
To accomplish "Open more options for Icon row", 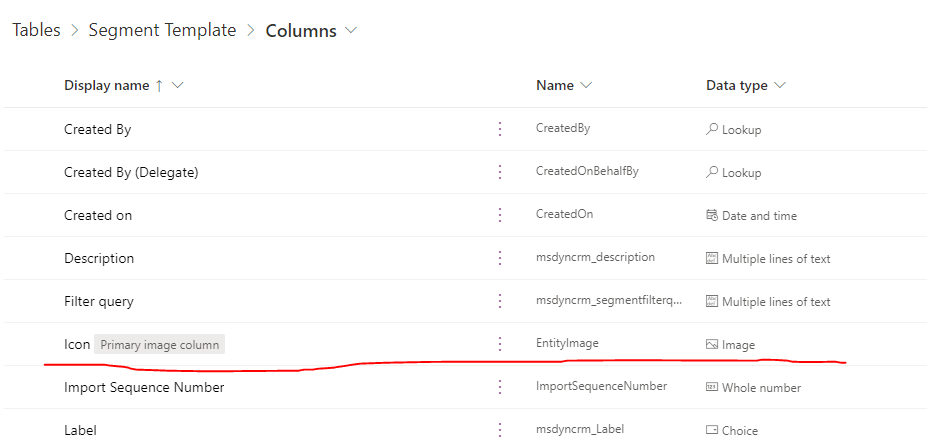I will [500, 344].
